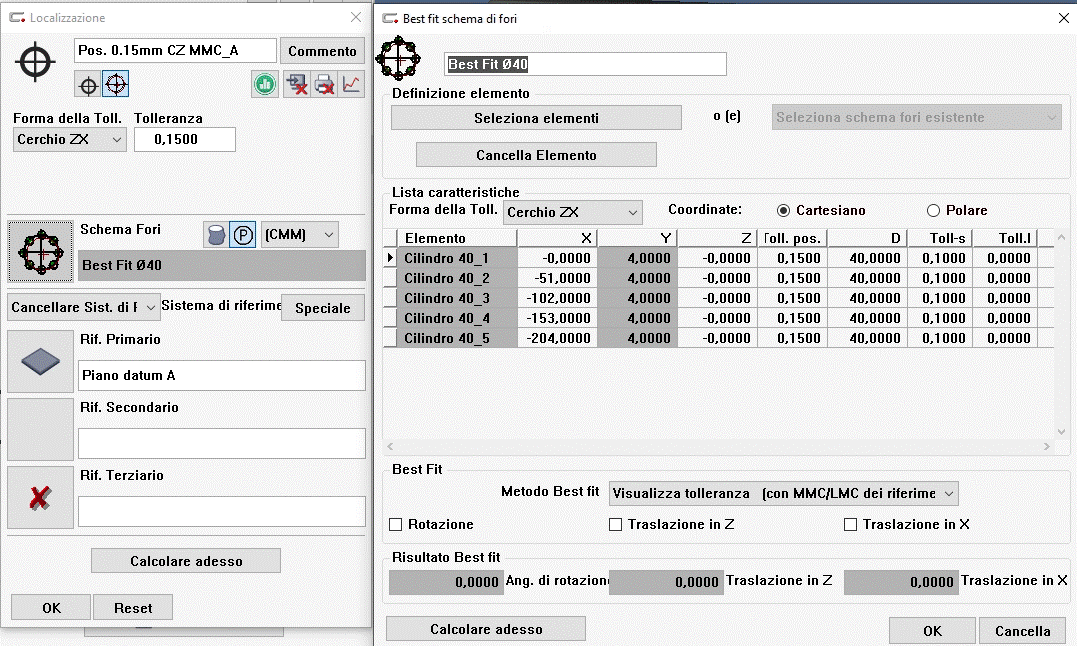The height and width of the screenshot is (646, 1077).
Task: Click the large position symbol icon in Localizzazione
Action: [x=35, y=62]
